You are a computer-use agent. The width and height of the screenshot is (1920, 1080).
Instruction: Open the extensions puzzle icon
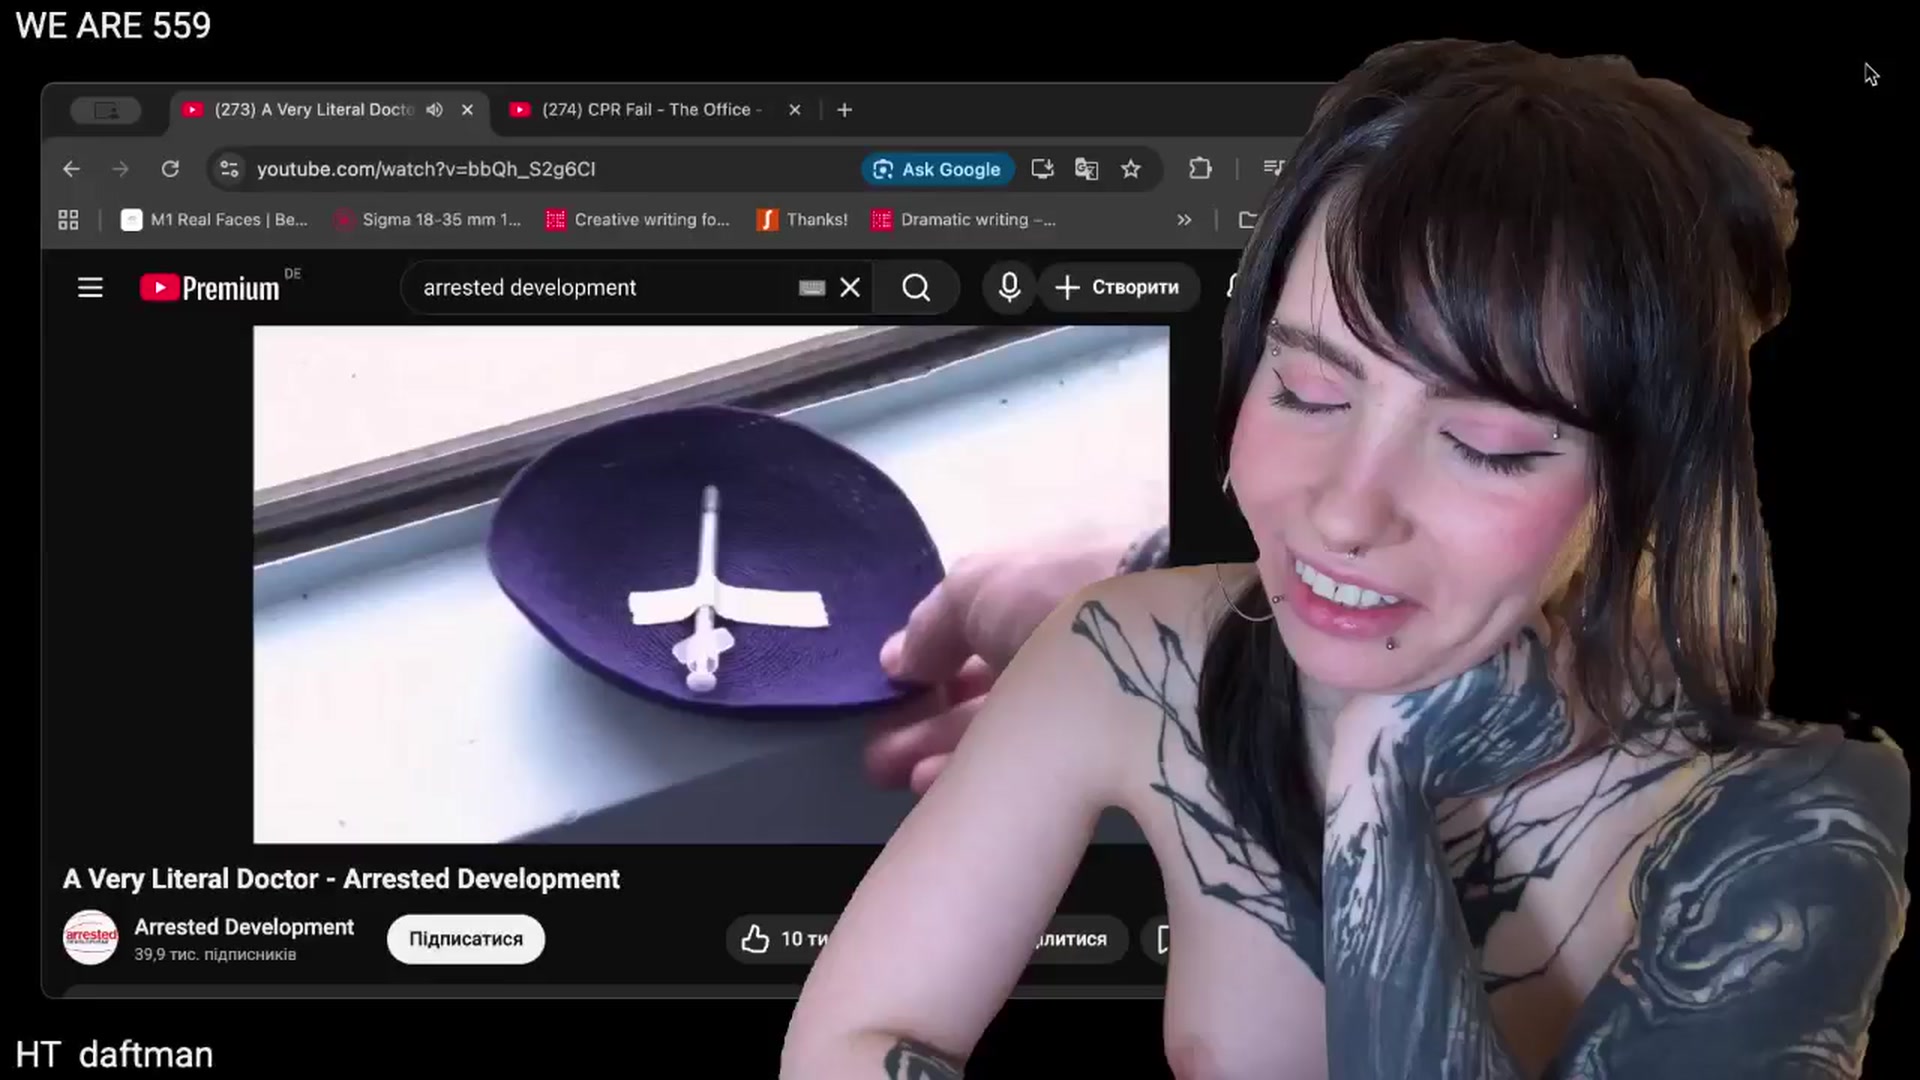(x=1200, y=169)
